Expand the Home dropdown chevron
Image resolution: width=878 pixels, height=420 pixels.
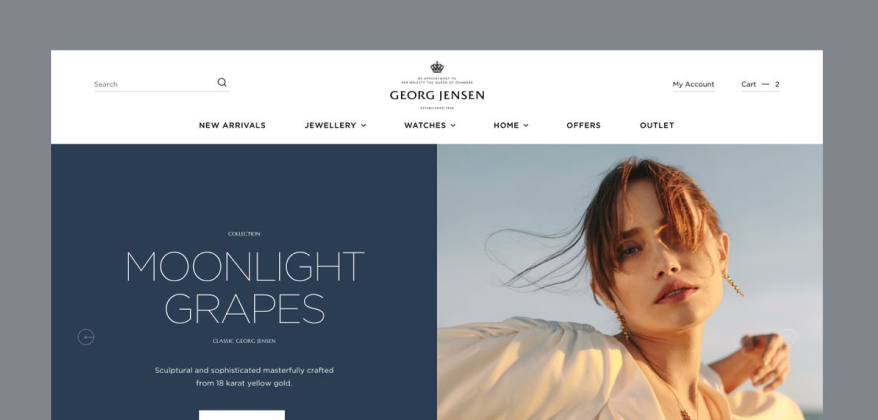(x=526, y=125)
